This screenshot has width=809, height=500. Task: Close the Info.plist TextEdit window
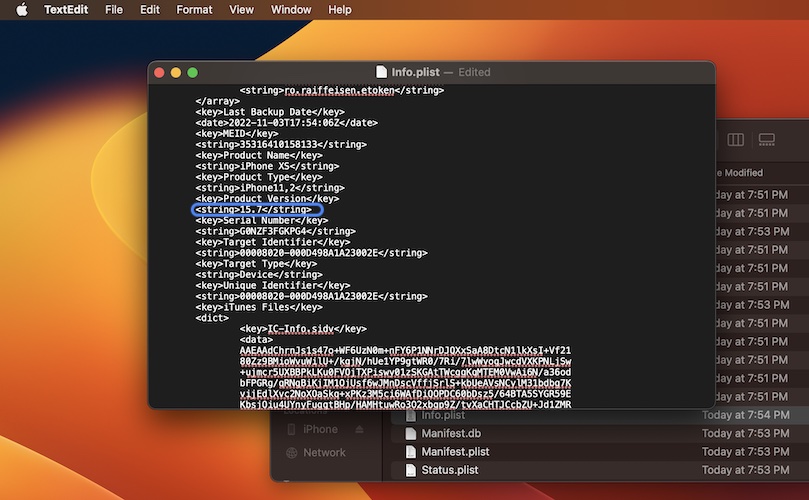pyautogui.click(x=159, y=73)
